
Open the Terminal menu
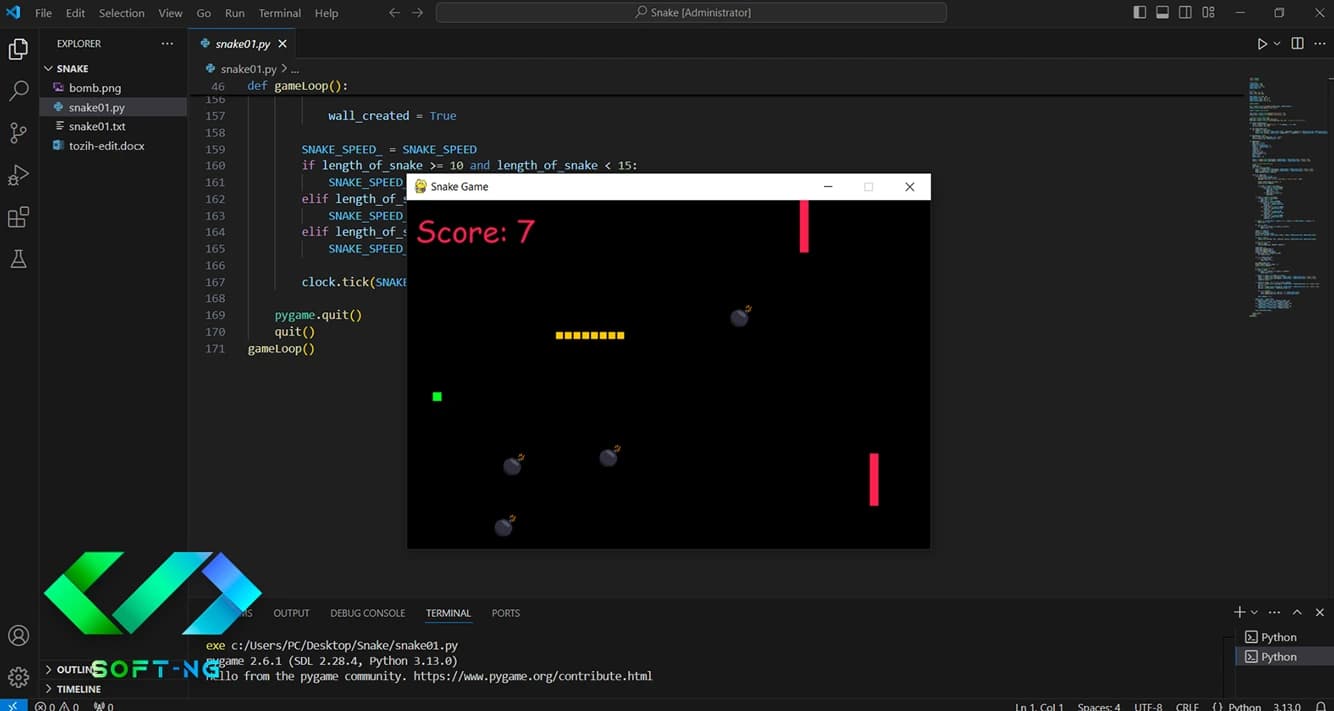coord(280,13)
